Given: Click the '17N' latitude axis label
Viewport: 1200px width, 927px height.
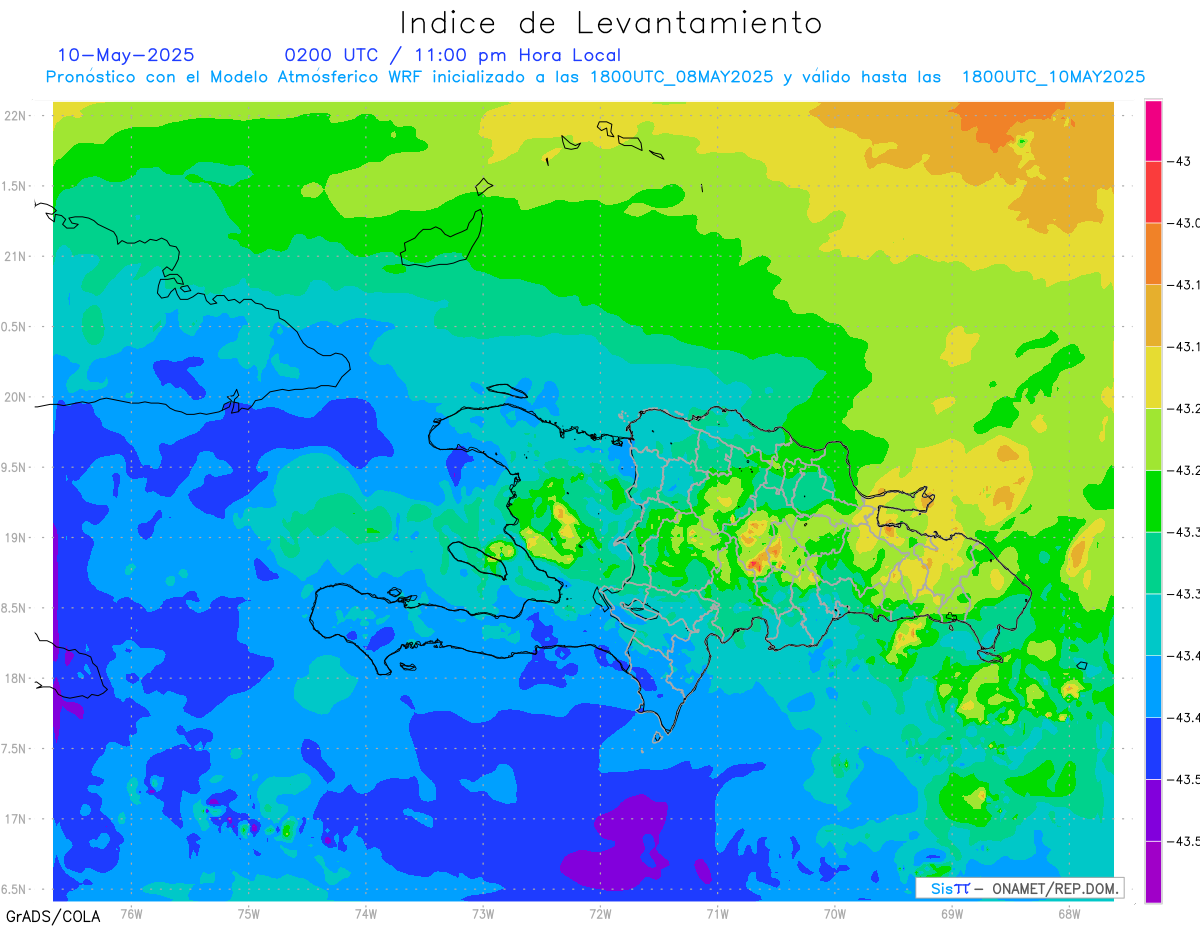Looking at the screenshot, I should (16, 819).
